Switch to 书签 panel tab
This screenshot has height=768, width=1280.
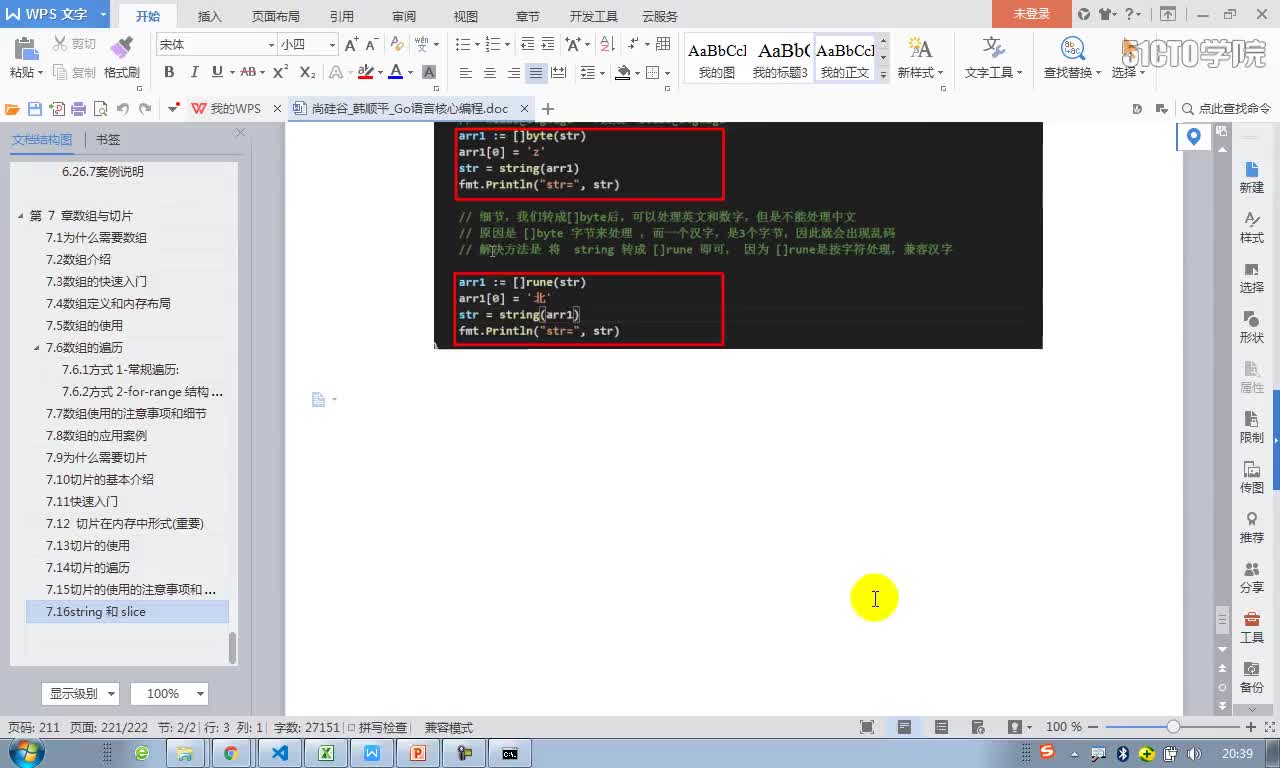point(108,140)
